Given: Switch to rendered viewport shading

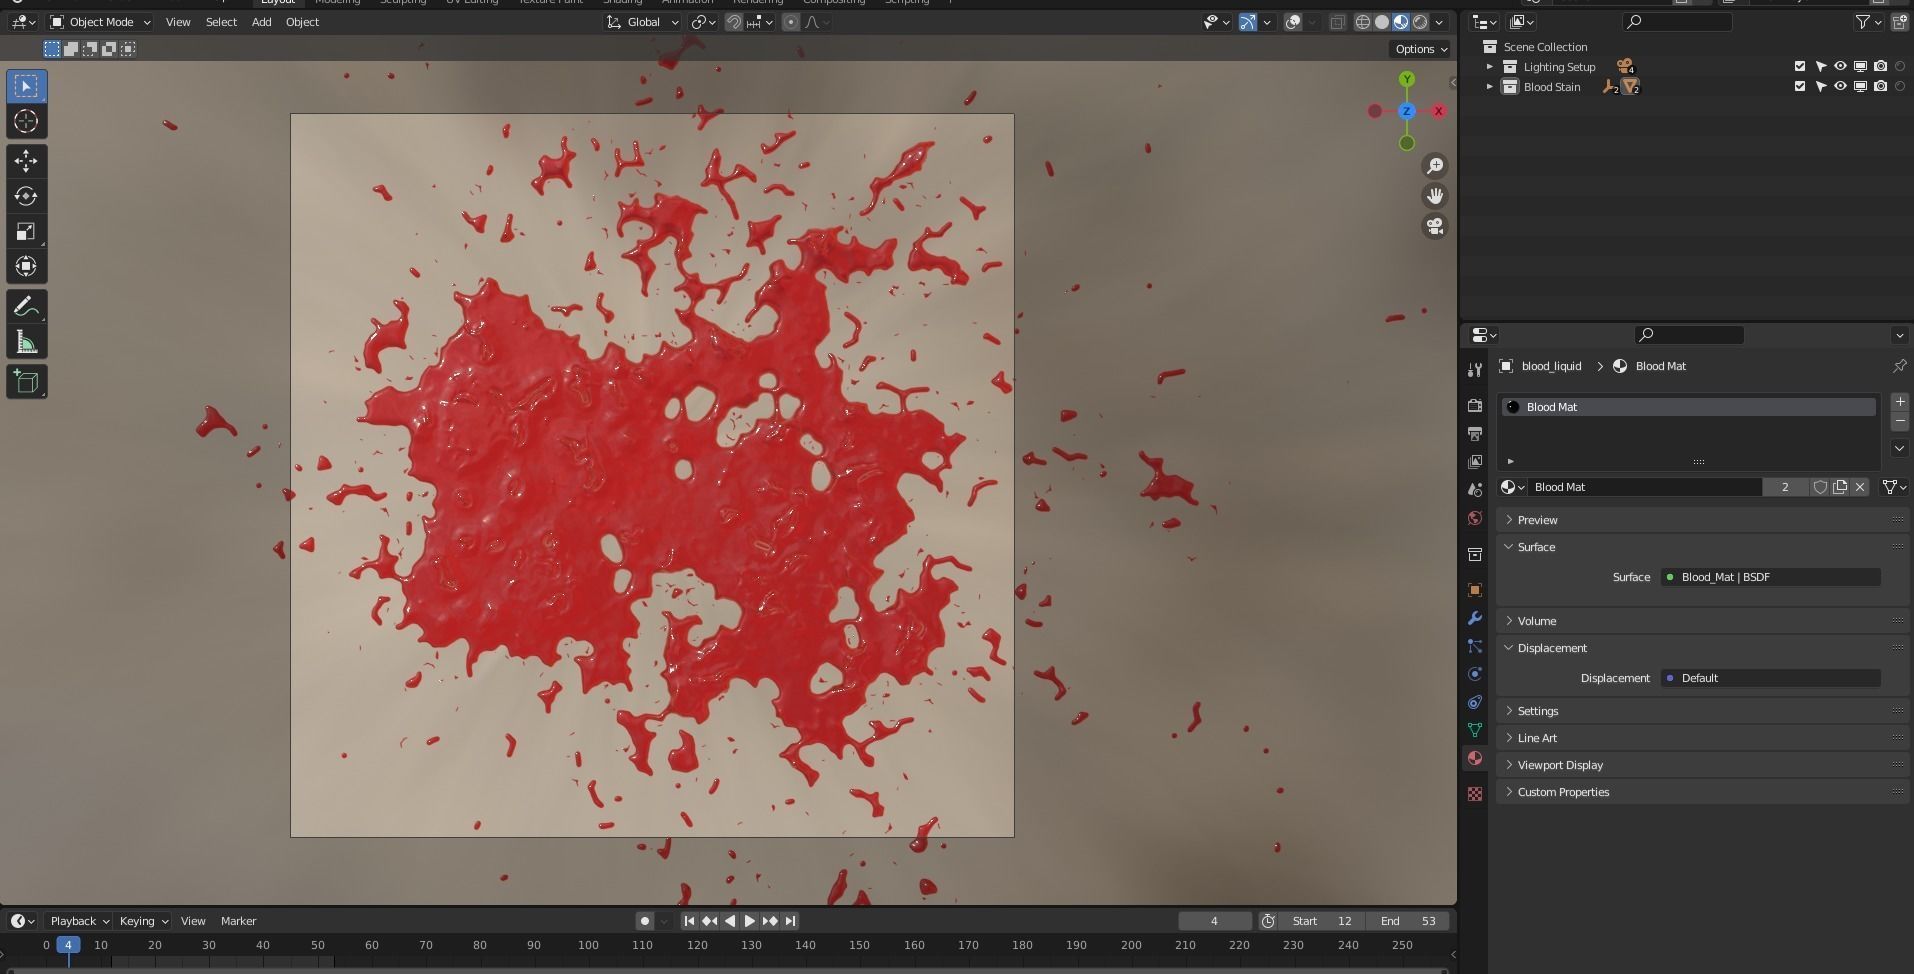Looking at the screenshot, I should [1420, 22].
